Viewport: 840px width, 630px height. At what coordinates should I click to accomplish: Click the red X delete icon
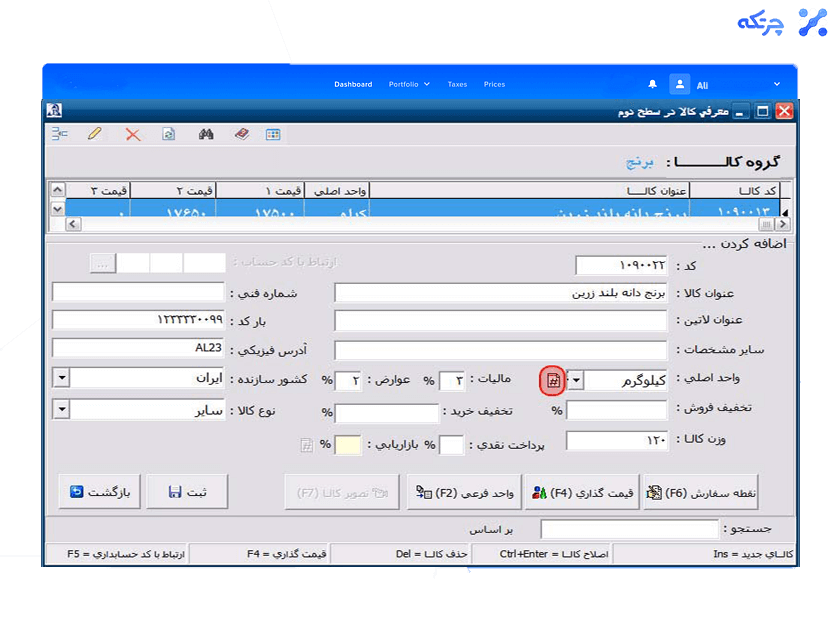coord(133,134)
